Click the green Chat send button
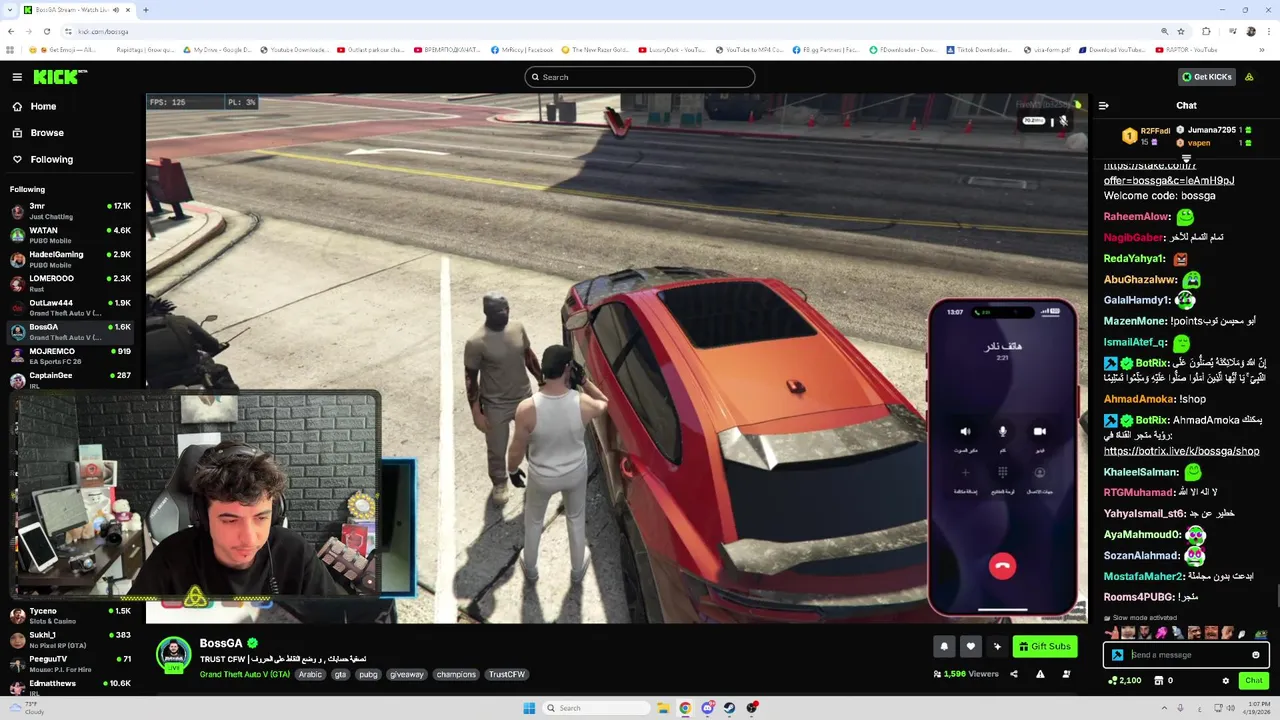This screenshot has width=1280, height=720. click(x=1253, y=681)
